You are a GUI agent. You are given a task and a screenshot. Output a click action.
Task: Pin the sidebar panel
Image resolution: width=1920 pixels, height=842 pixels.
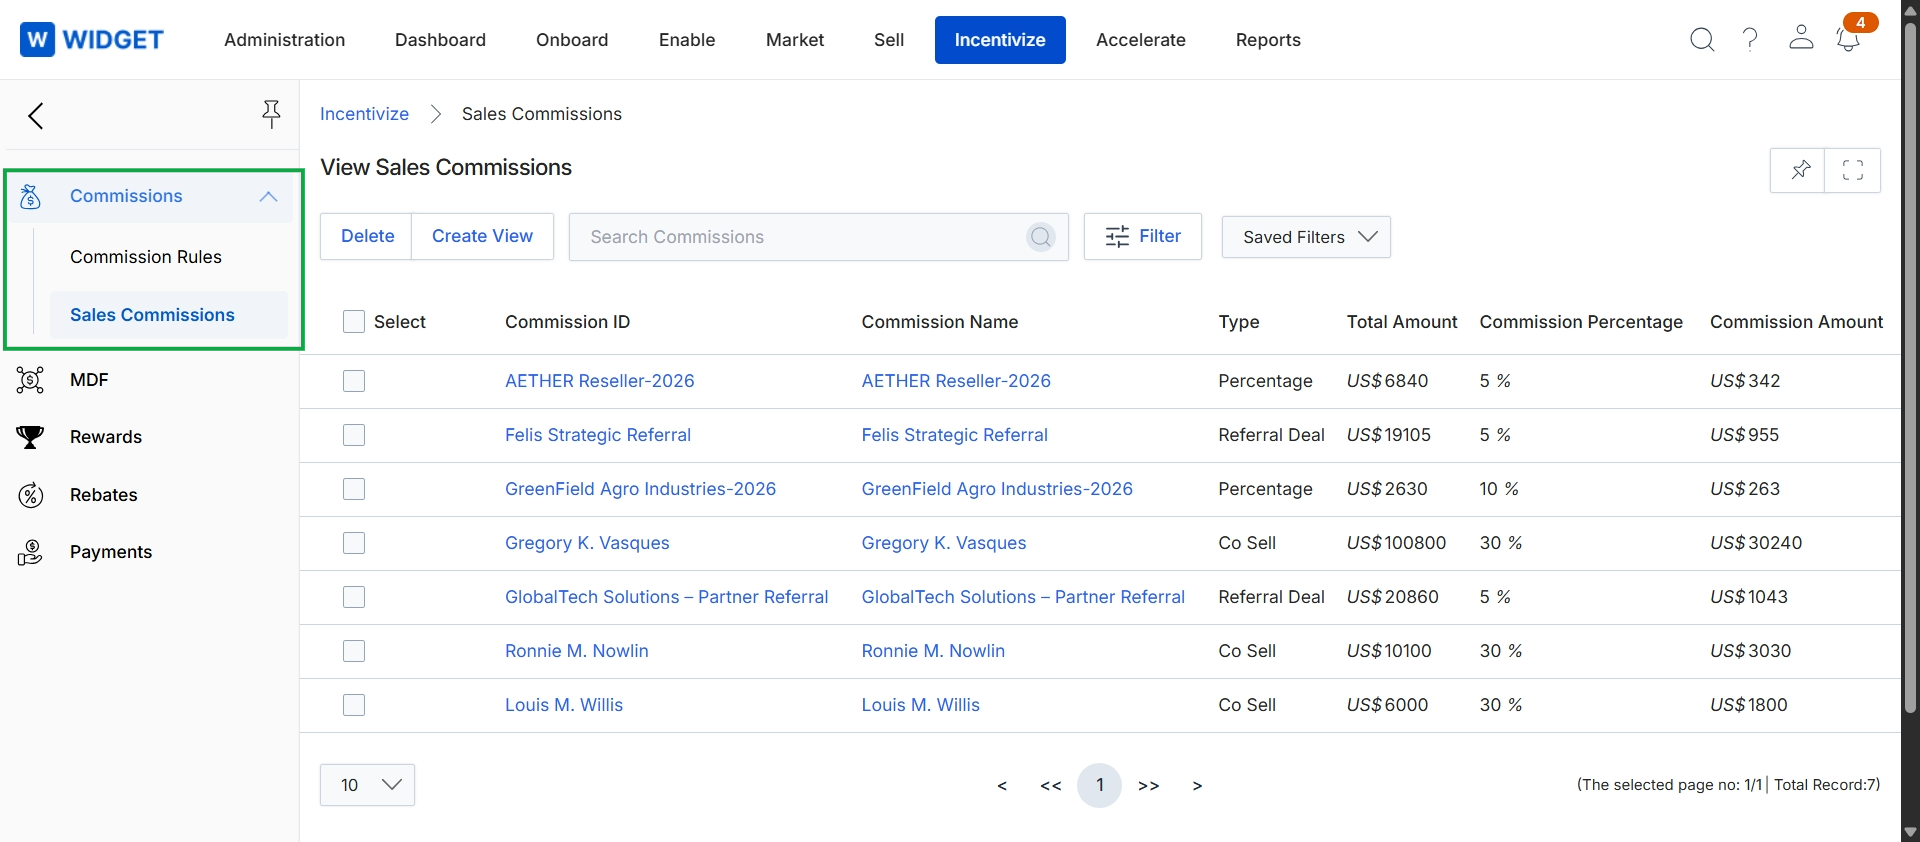271,114
